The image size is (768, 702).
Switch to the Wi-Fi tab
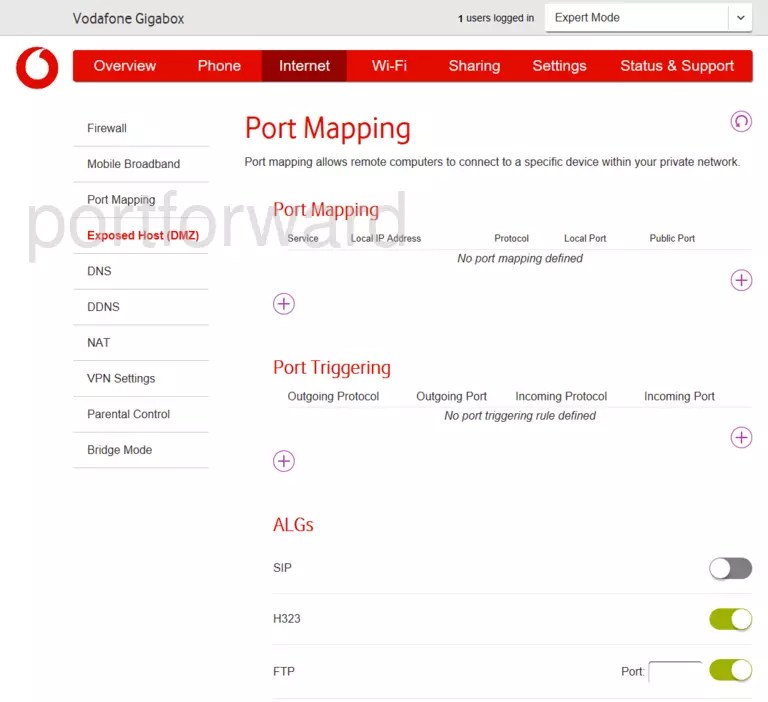coord(389,66)
